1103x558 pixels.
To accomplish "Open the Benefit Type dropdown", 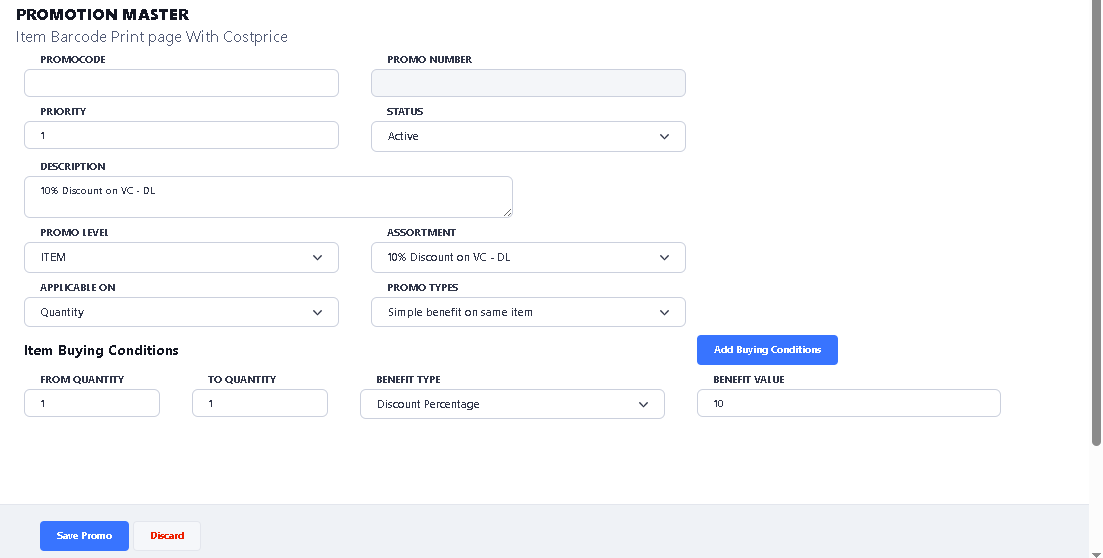I will click(x=512, y=405).
